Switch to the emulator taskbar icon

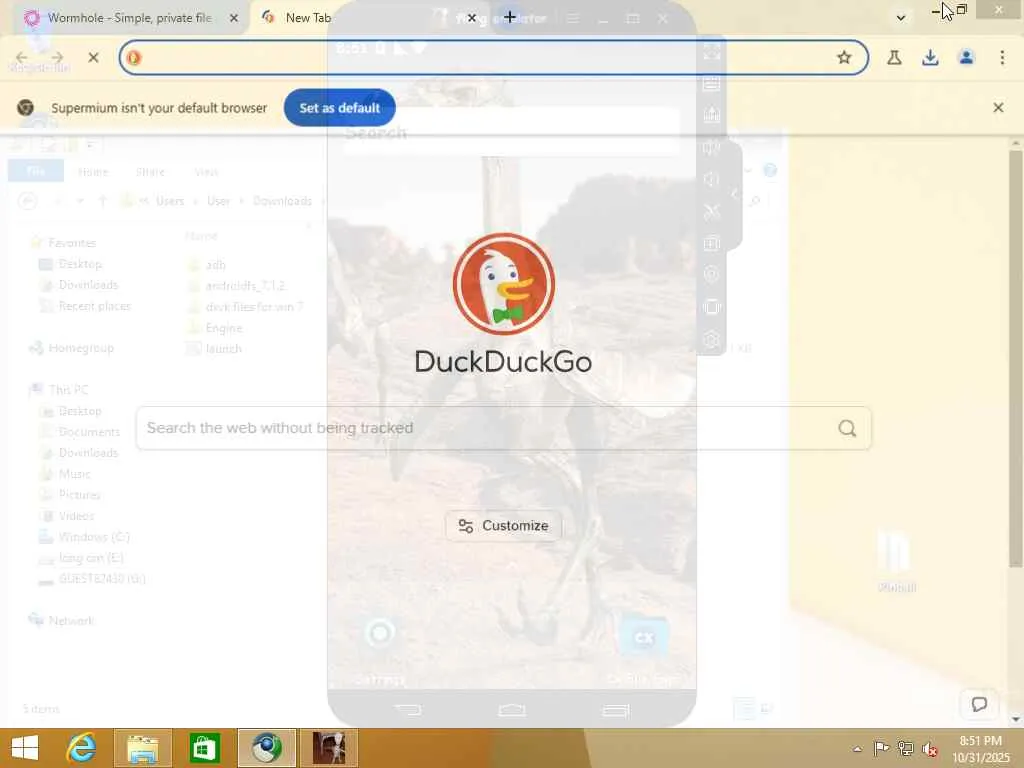pyautogui.click(x=328, y=748)
